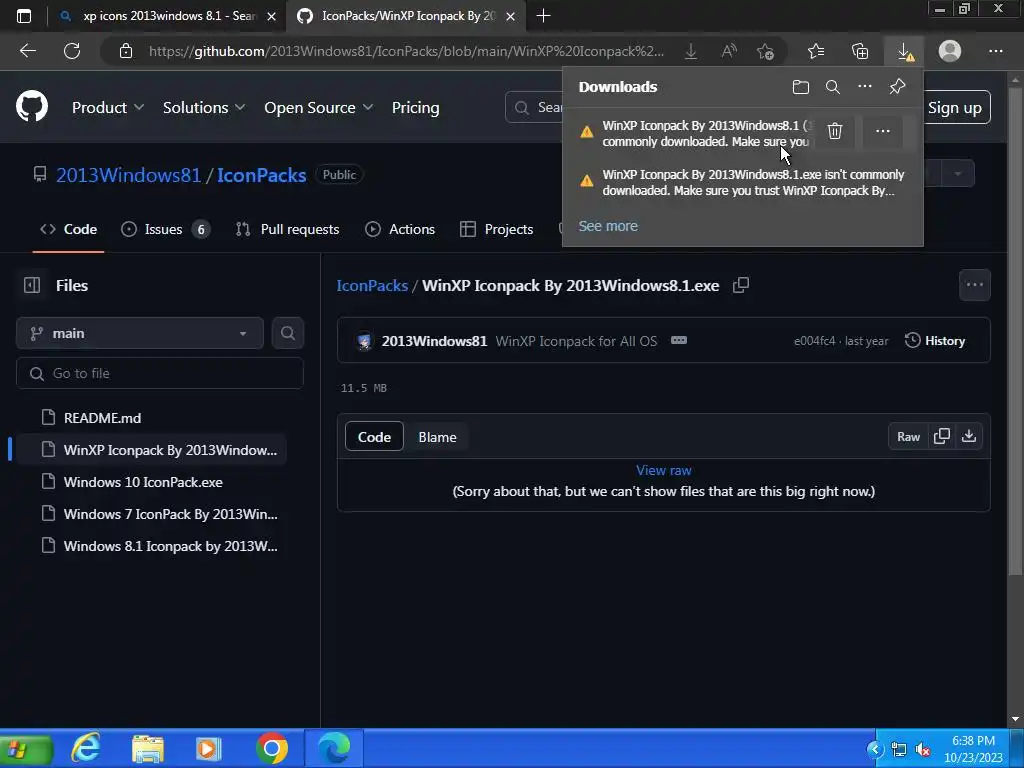This screenshot has width=1024, height=768.
Task: Click the GitHub logo icon
Action: [32, 107]
